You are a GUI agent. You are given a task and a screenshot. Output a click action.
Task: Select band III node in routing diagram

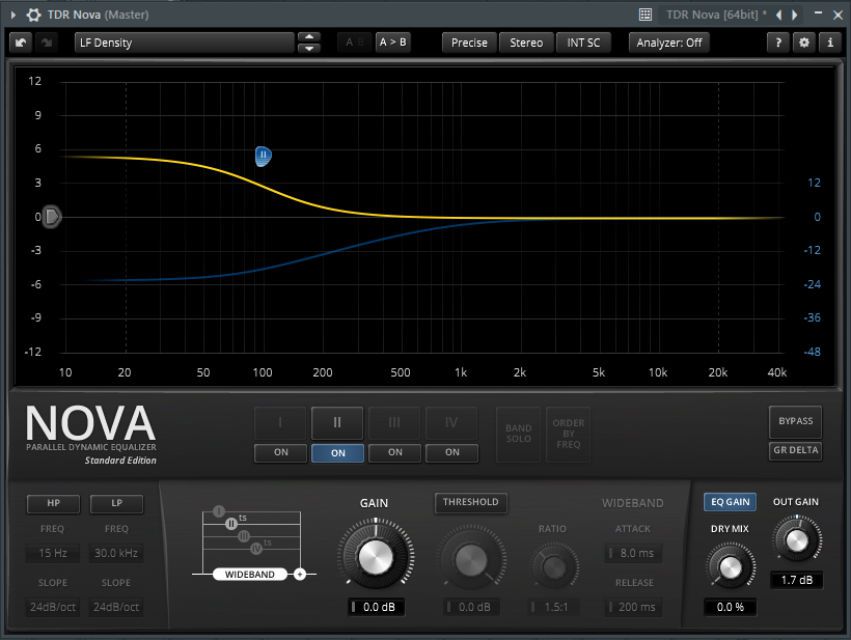click(244, 536)
